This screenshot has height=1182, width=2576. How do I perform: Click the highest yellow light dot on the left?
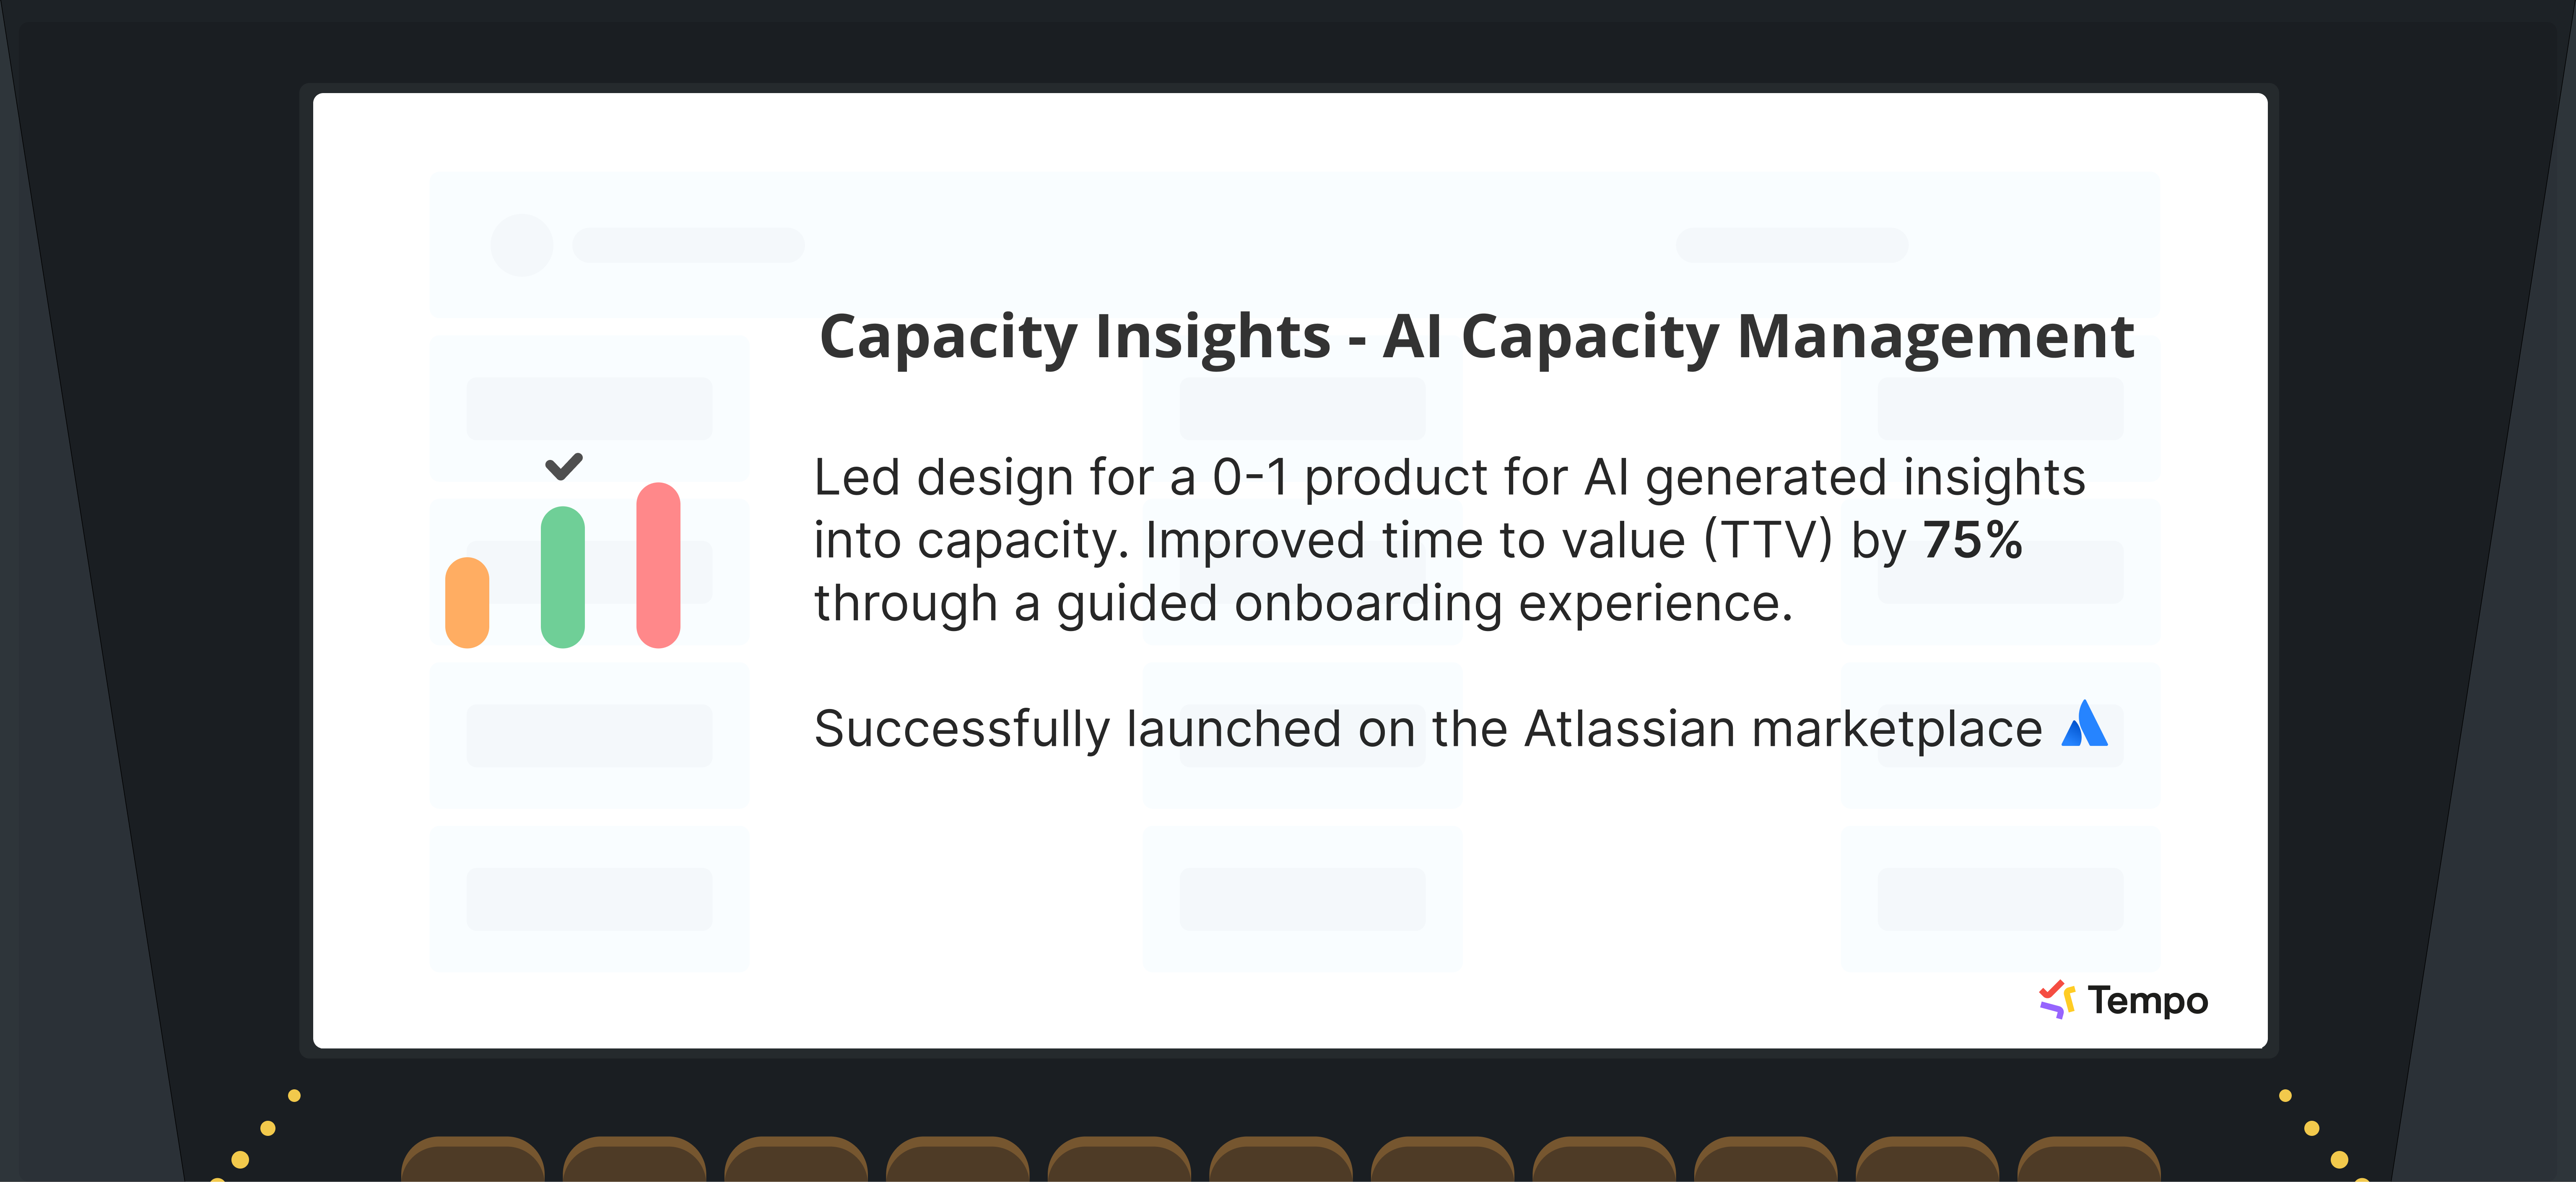[294, 1095]
